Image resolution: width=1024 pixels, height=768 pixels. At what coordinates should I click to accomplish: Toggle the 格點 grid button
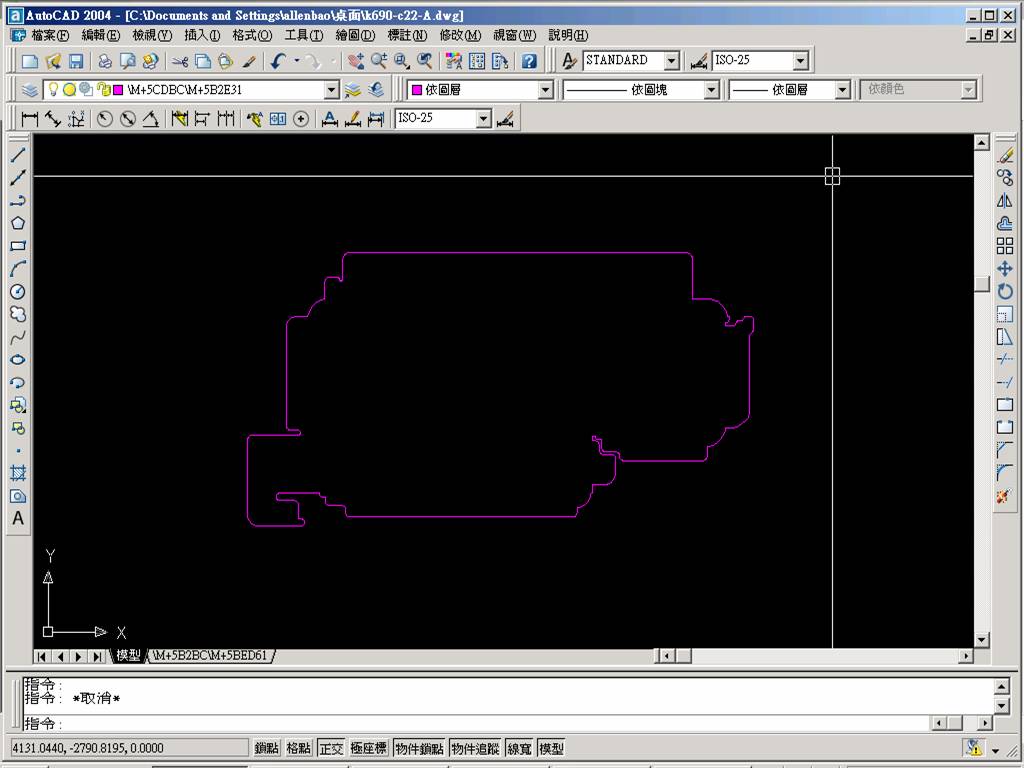pyautogui.click(x=298, y=748)
